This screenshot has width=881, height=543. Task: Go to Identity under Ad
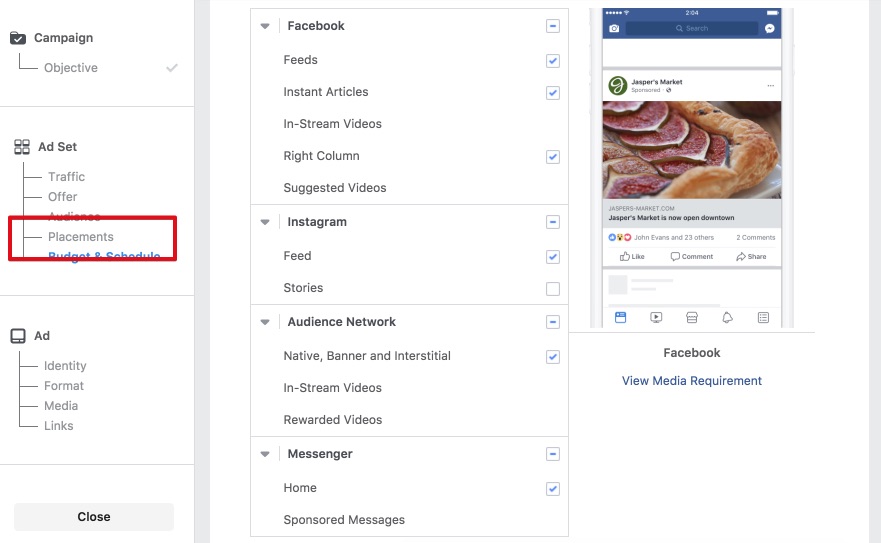coord(65,366)
